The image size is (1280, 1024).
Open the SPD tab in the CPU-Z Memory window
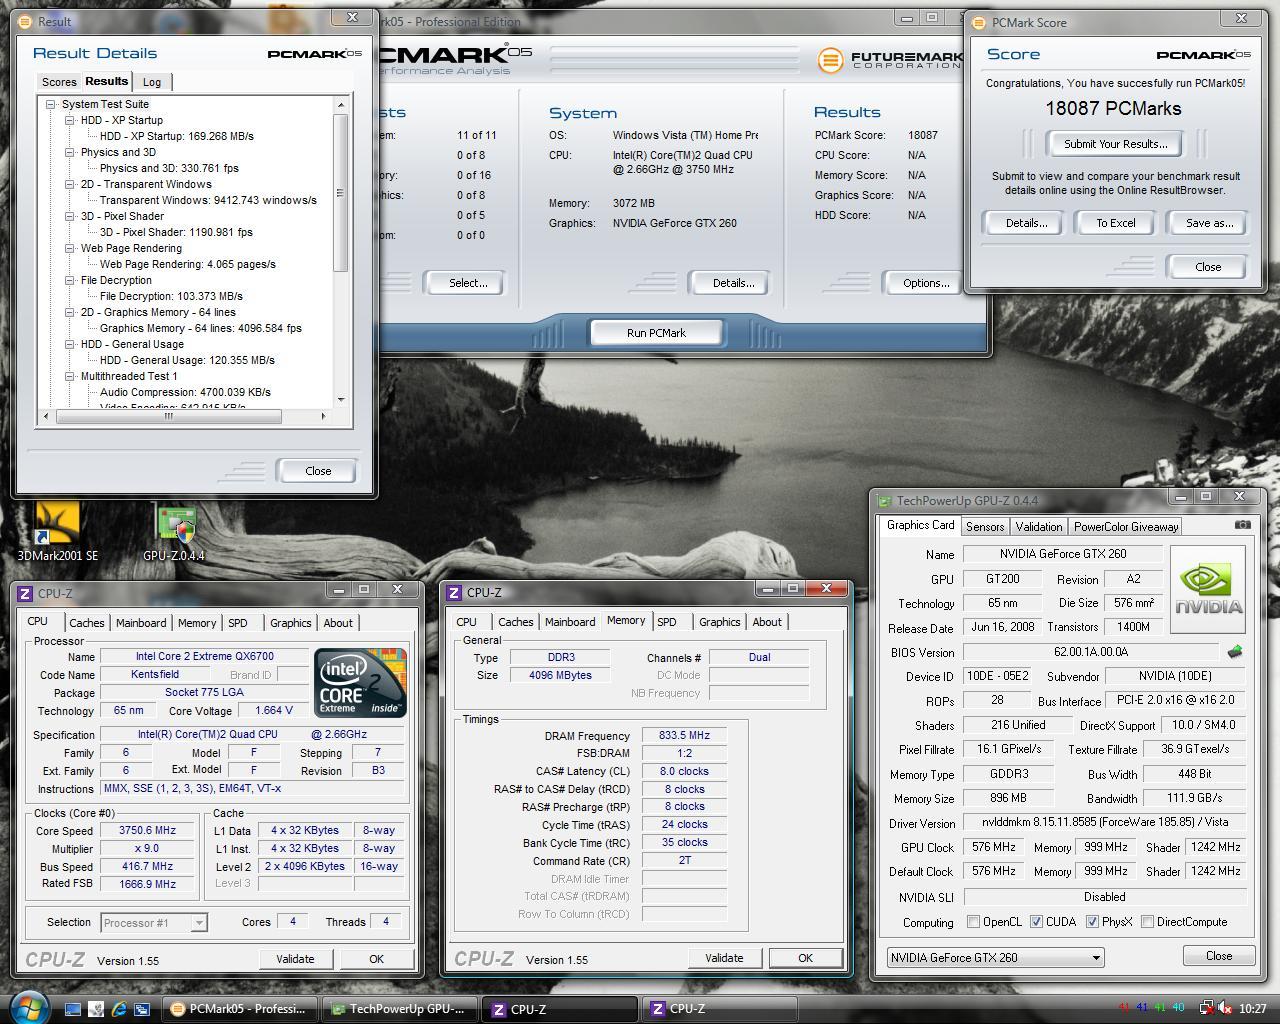(667, 622)
